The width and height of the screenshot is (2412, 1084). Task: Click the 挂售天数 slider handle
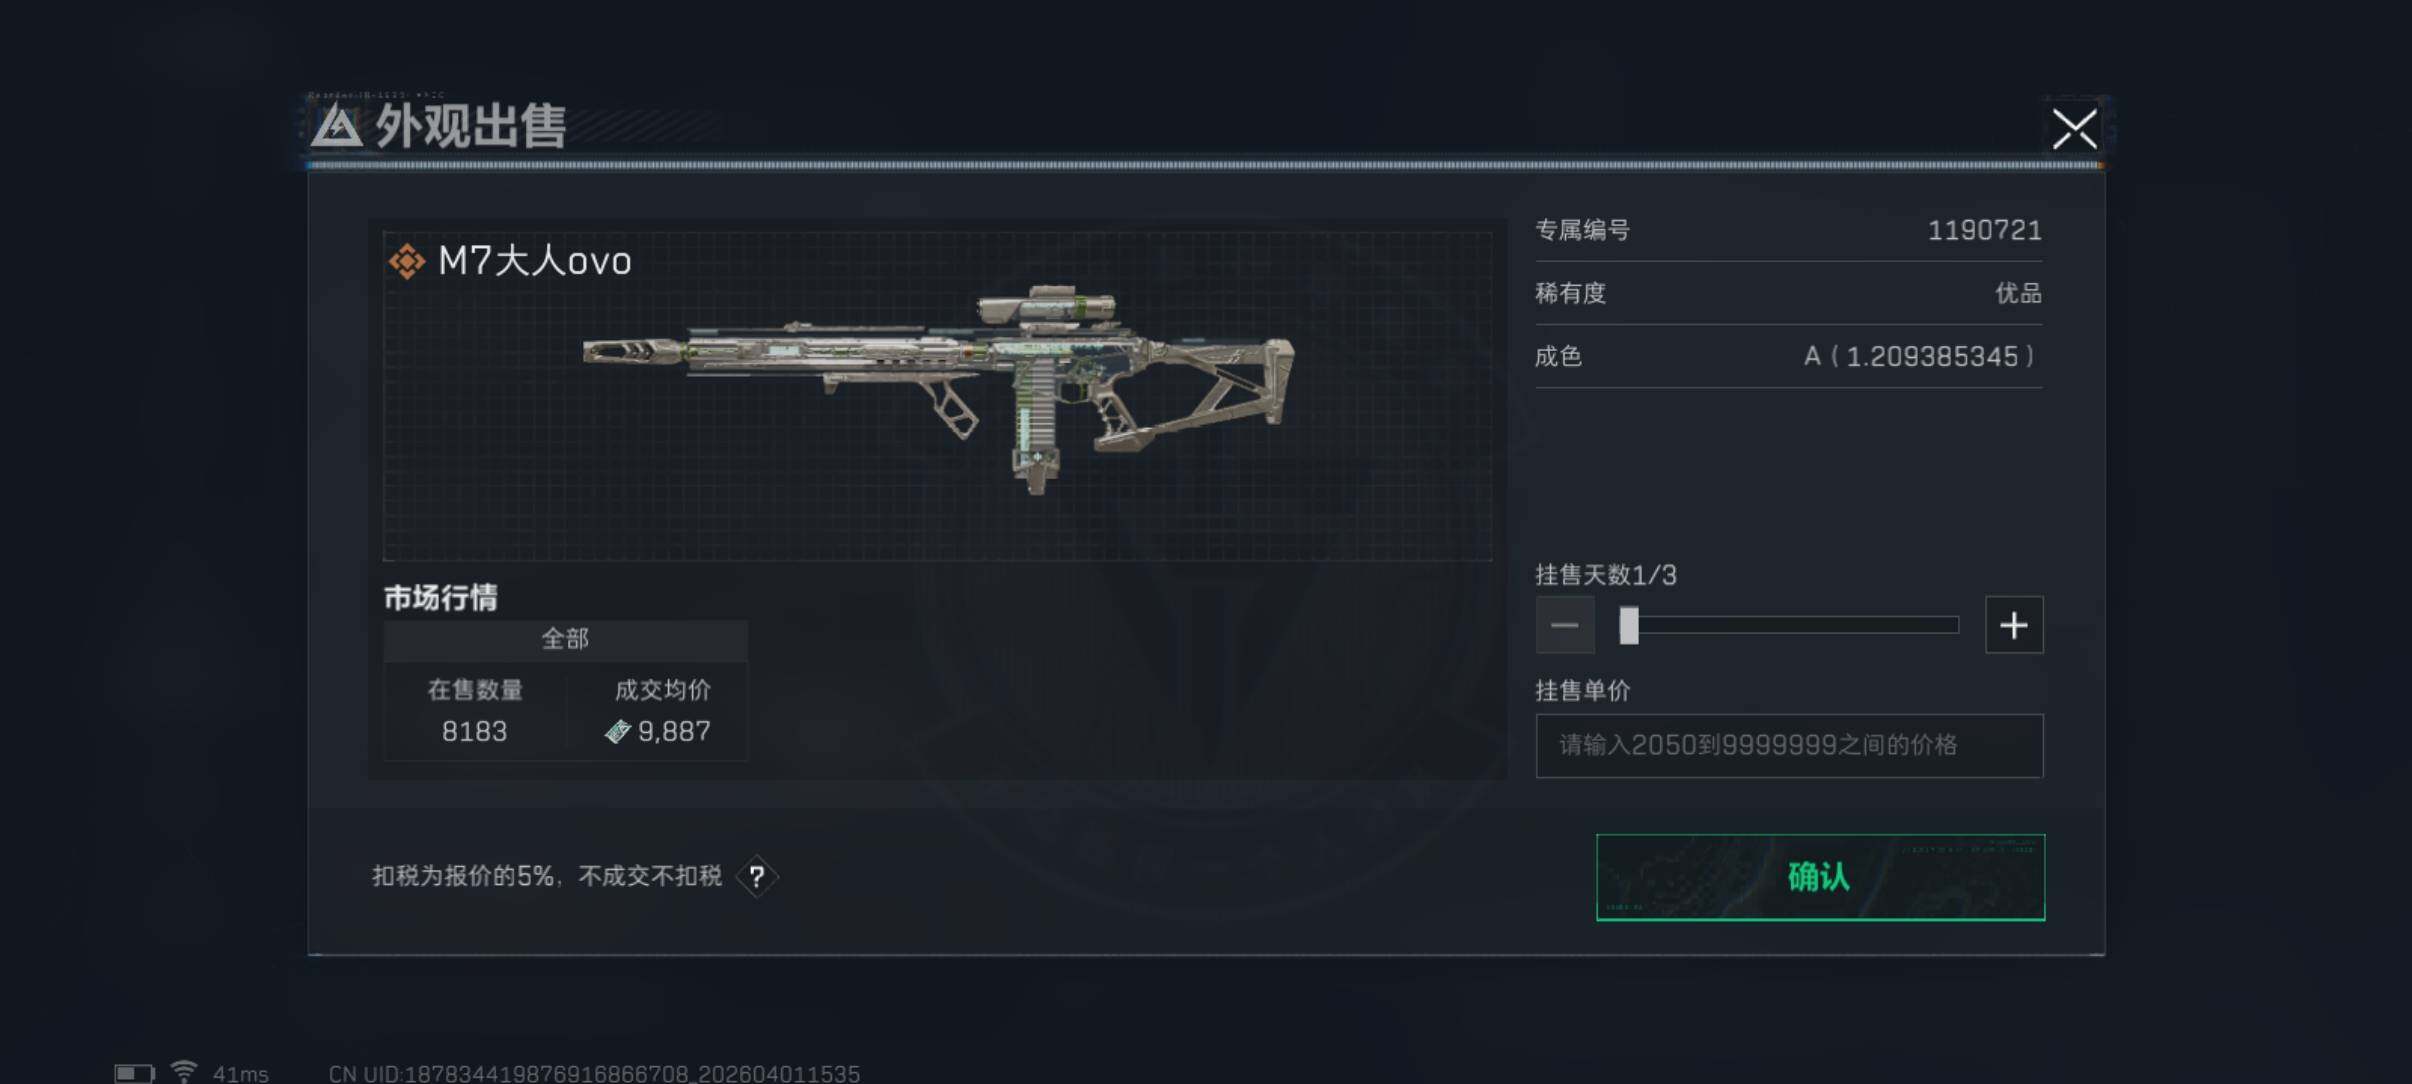click(1629, 625)
